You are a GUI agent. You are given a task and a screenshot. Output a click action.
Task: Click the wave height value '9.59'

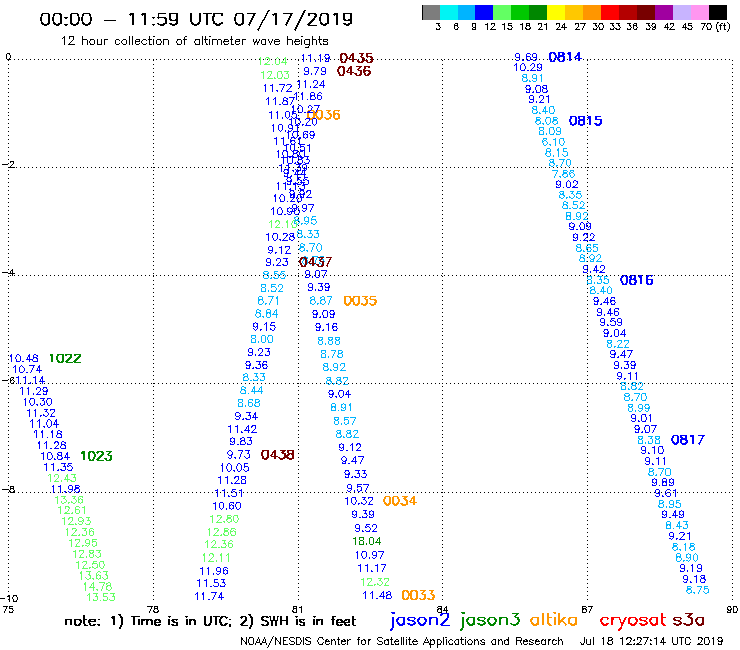pos(611,322)
